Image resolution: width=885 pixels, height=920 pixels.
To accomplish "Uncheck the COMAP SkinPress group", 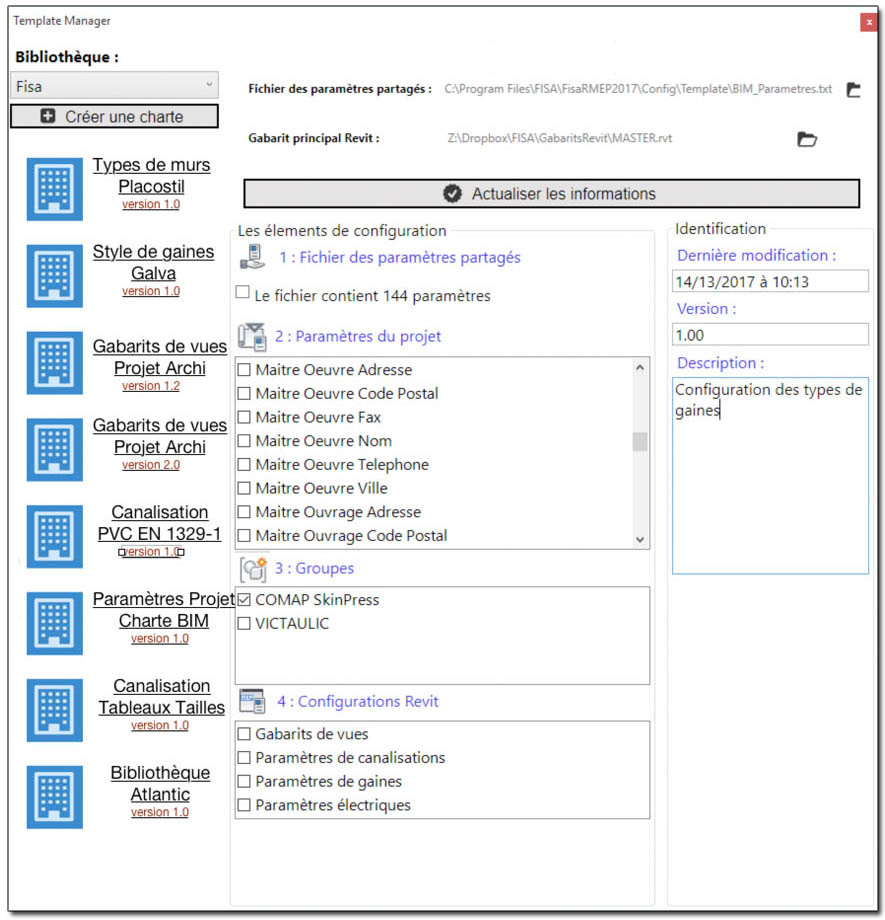I will (245, 600).
